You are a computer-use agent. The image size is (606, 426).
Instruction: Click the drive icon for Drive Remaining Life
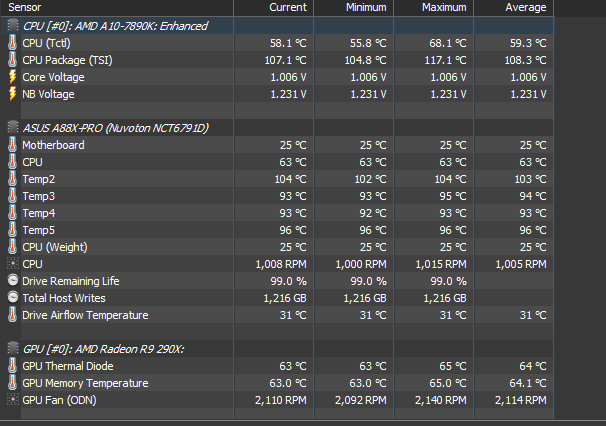(13, 280)
